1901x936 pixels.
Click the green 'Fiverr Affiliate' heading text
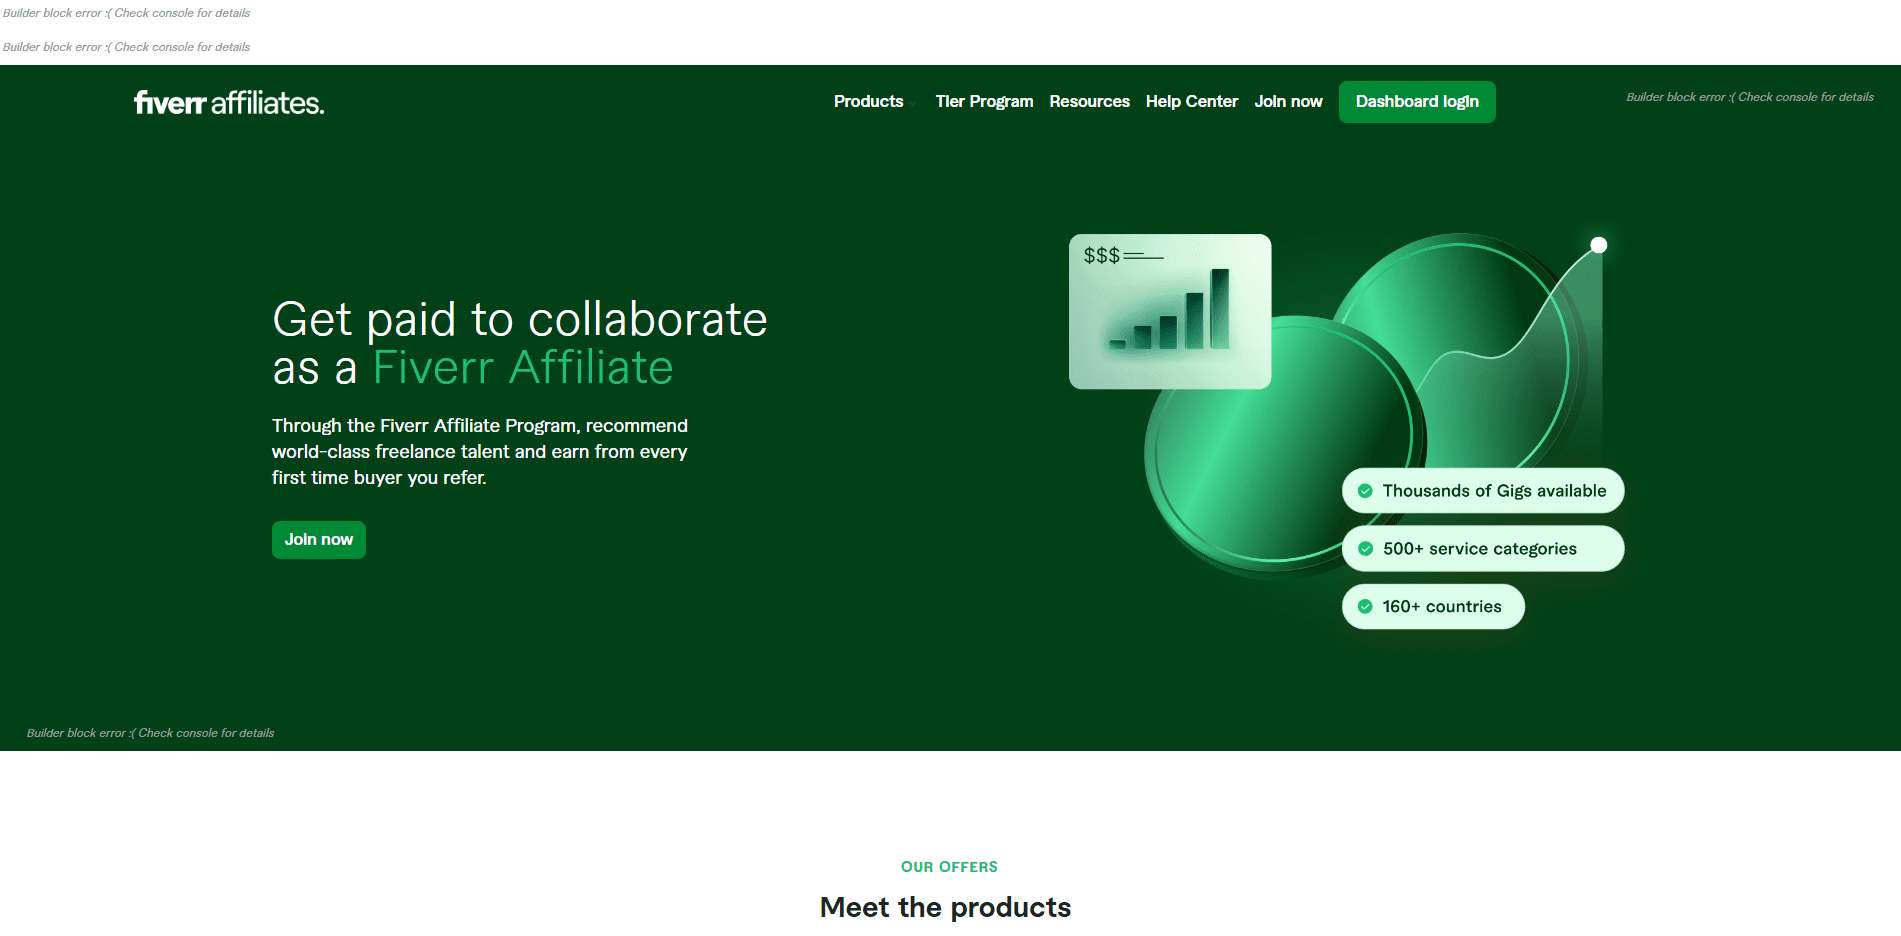523,368
